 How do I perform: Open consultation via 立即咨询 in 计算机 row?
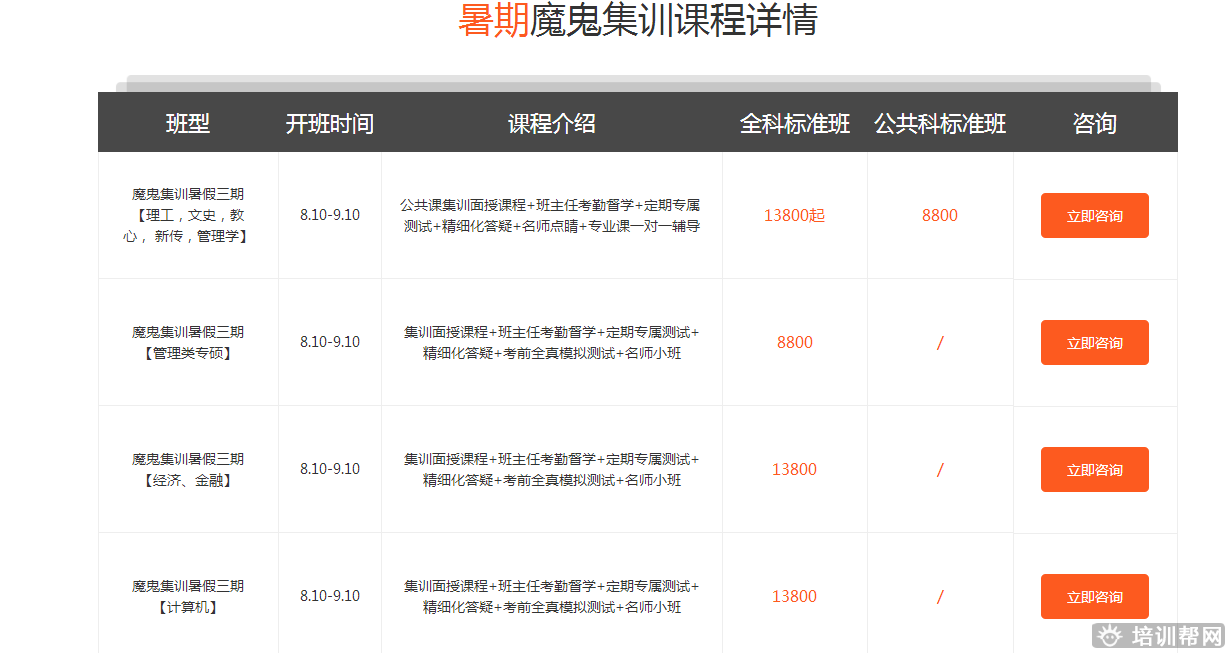(1094, 597)
